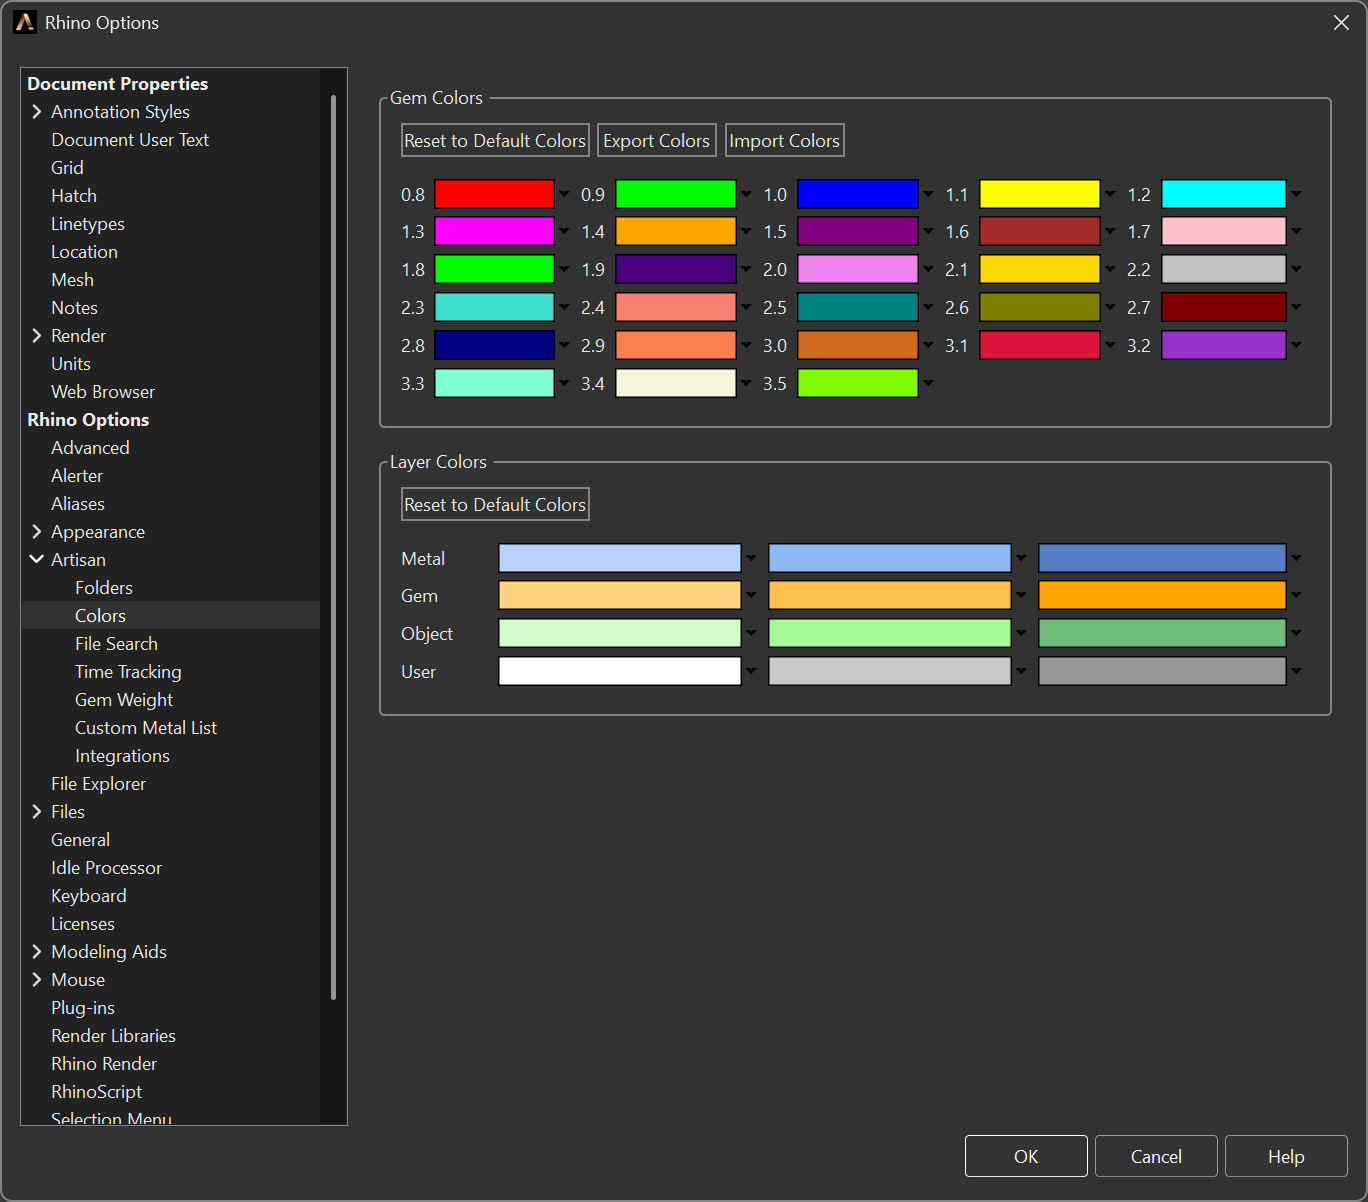Click the white User layer color swatch
The height and width of the screenshot is (1202, 1368).
620,671
